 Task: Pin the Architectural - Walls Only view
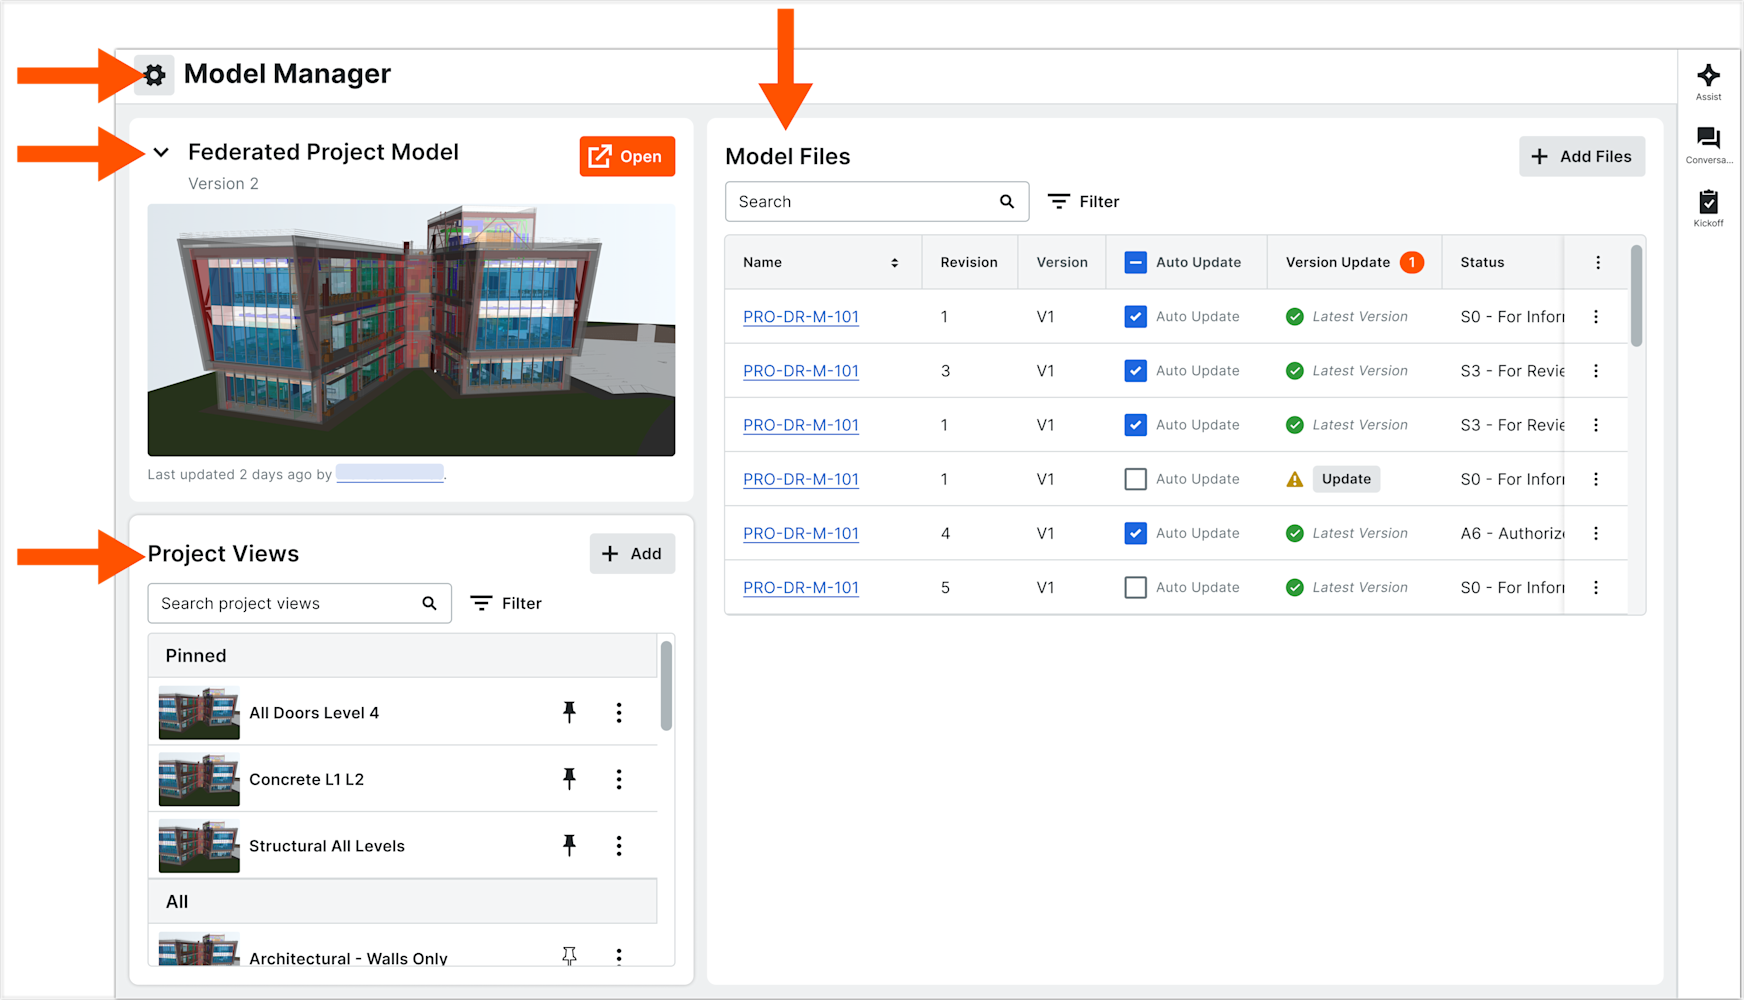tap(570, 956)
